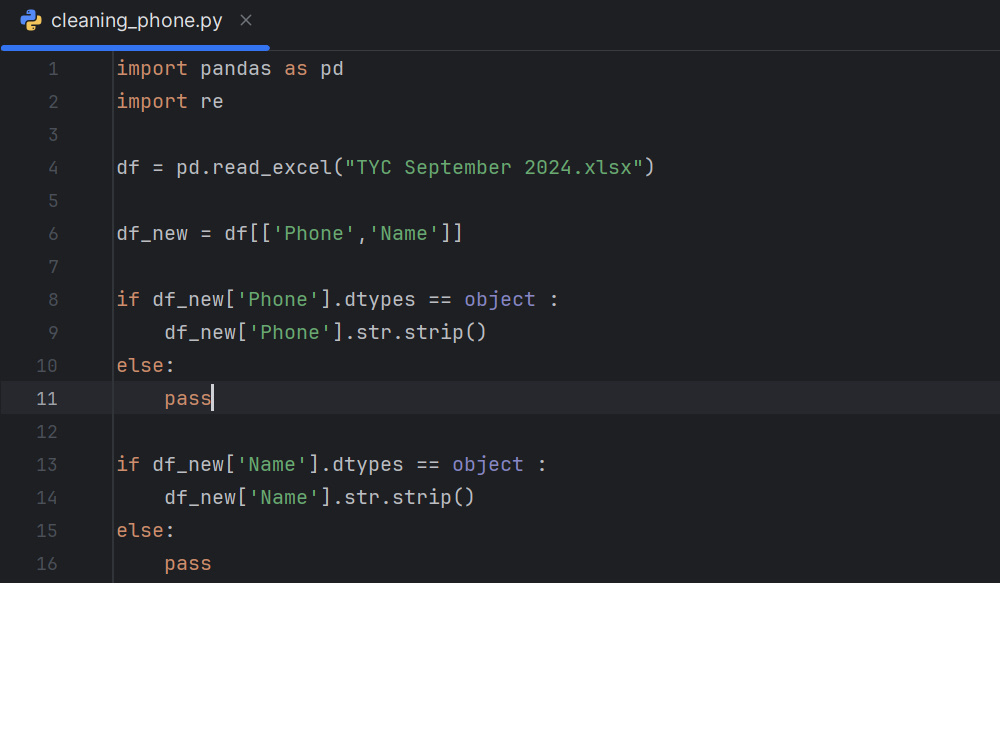Click line number 11 in gutter
This screenshot has width=1000, height=750.
[x=47, y=399]
